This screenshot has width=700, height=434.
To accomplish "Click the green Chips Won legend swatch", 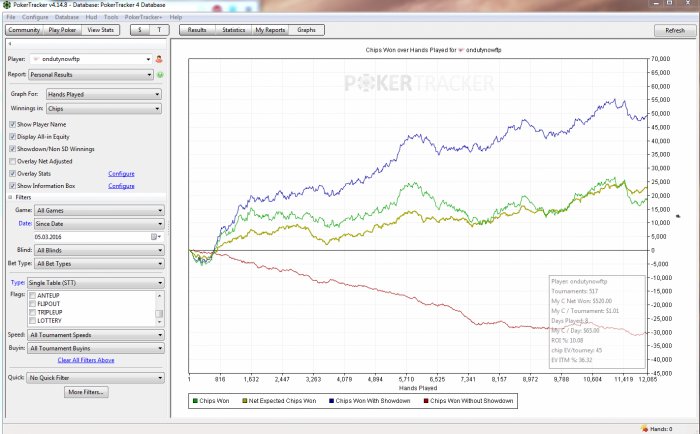I will coord(195,401).
